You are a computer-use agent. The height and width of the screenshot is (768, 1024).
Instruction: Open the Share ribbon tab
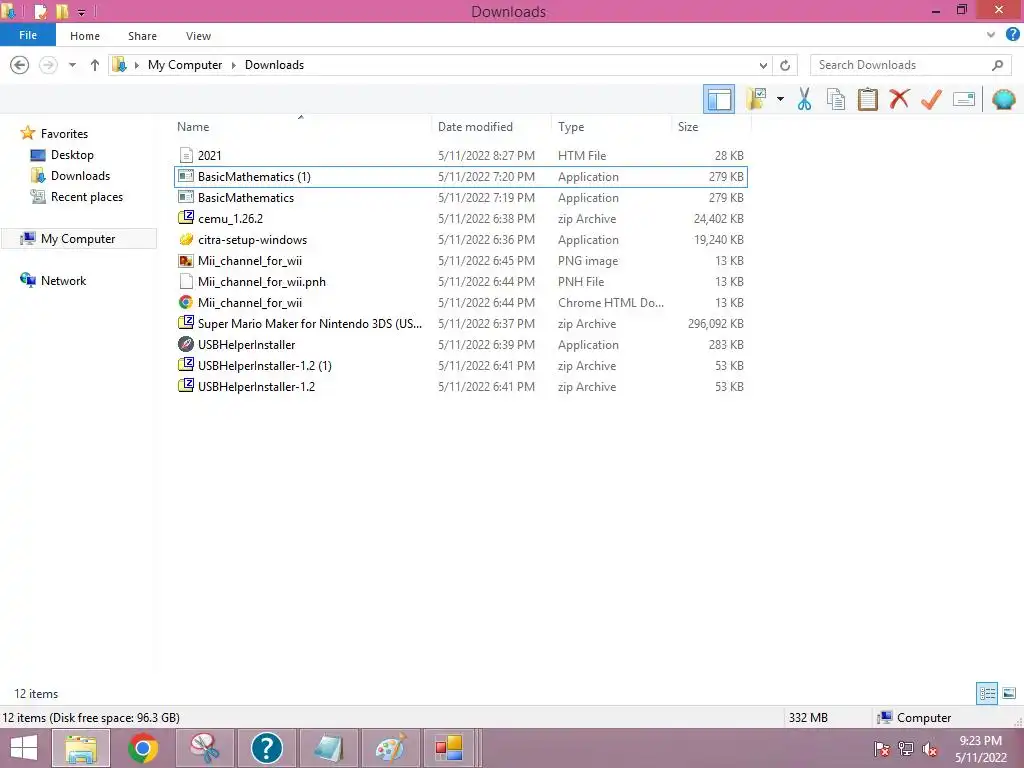142,36
